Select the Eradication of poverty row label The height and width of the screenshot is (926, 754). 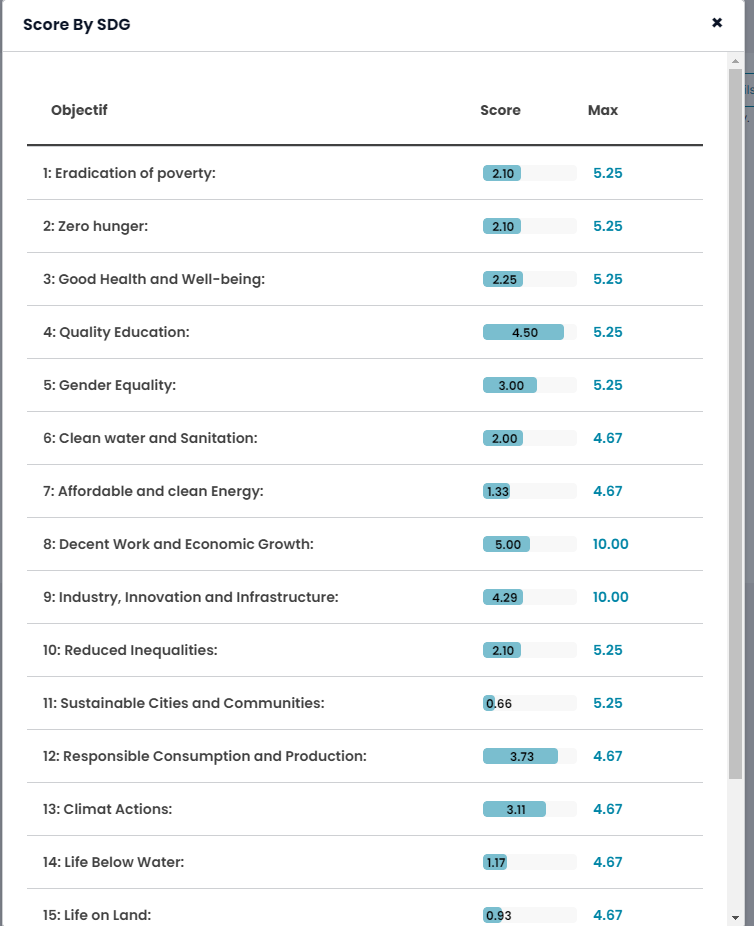[x=129, y=173]
